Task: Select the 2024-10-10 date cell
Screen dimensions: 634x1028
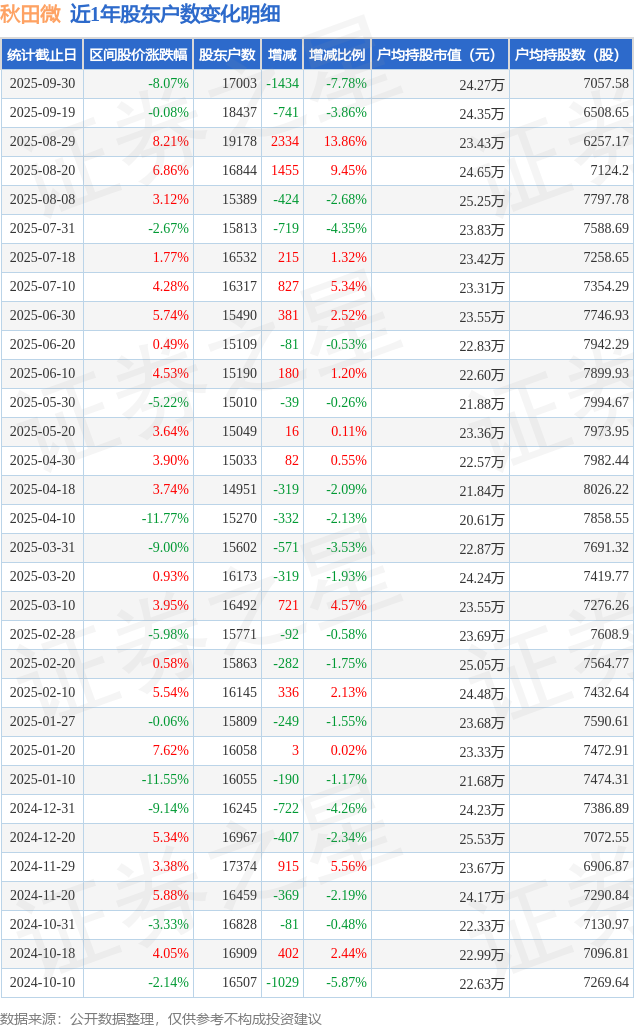Action: (42, 983)
